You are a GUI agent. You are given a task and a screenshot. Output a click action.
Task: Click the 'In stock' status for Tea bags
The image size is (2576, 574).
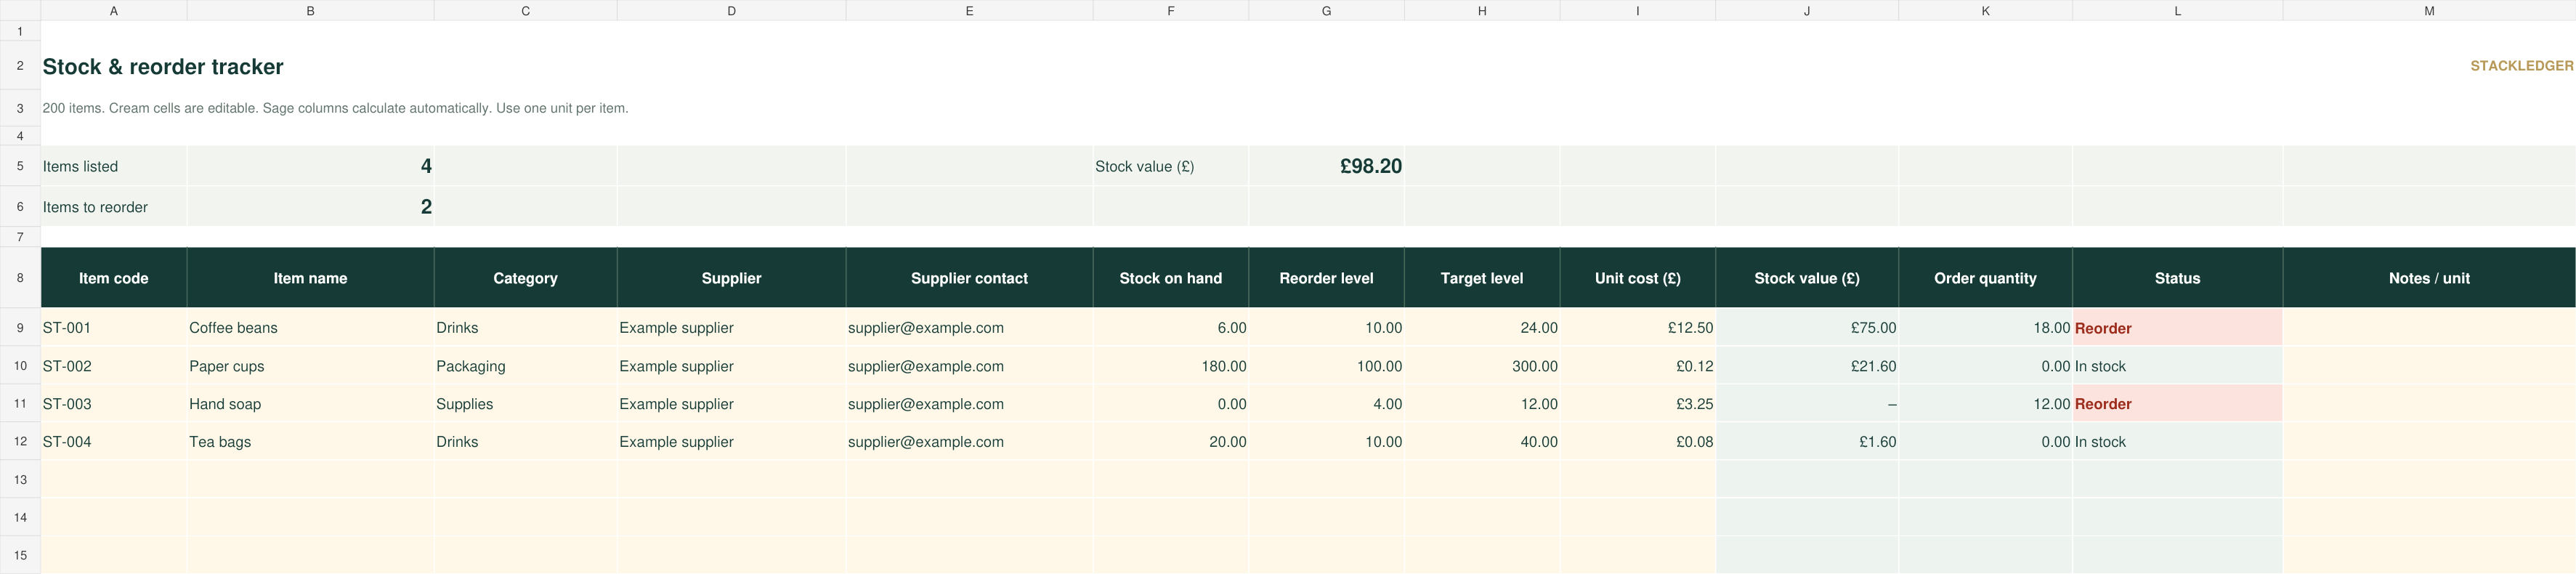pos(2177,442)
